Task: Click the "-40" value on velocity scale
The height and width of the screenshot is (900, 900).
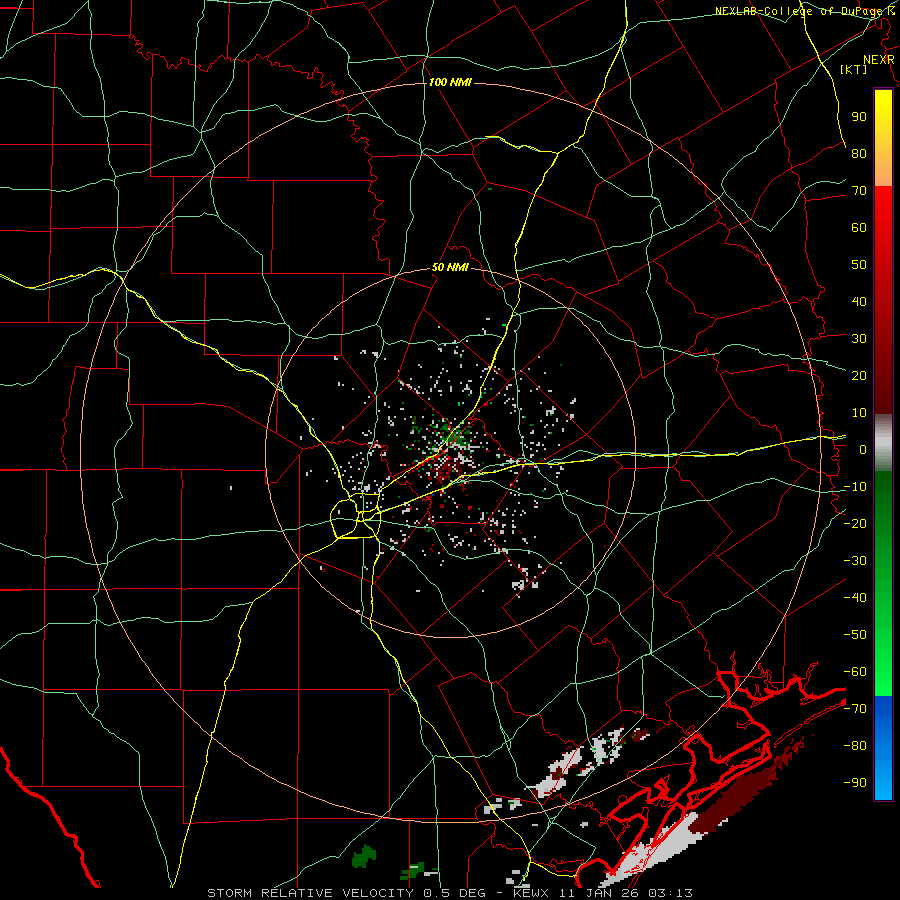Action: tap(855, 598)
